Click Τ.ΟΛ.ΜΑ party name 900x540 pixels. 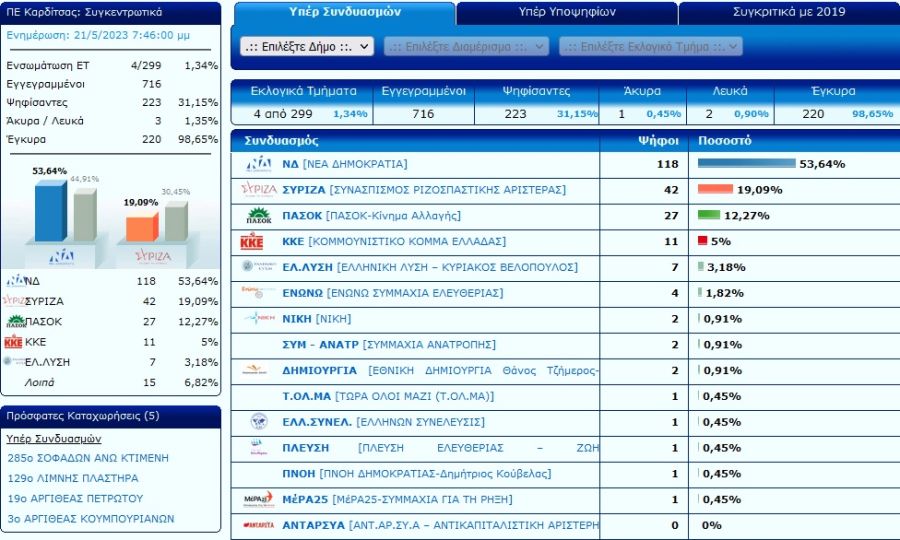click(x=388, y=397)
